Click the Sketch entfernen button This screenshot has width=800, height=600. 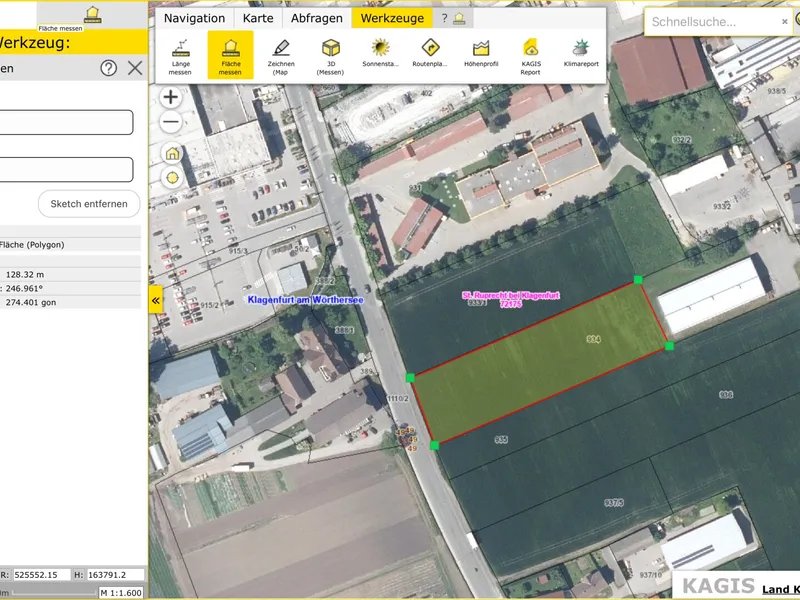[89, 204]
